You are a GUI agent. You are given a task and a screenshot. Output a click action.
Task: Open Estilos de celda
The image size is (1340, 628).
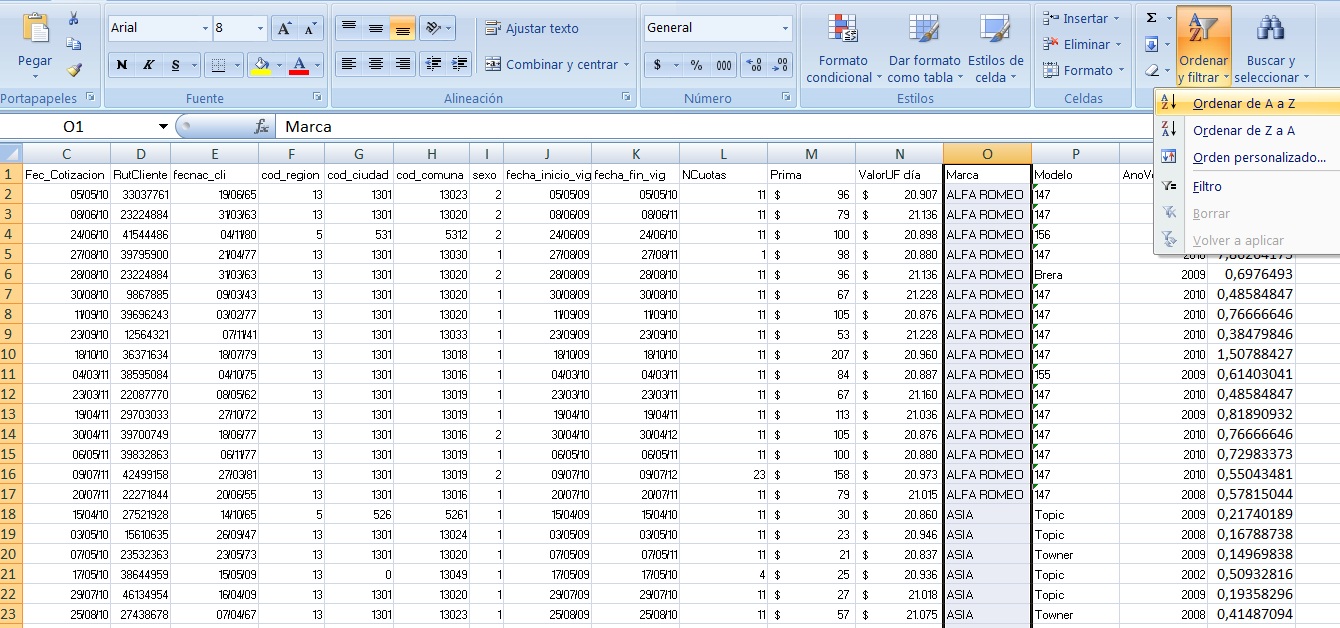[996, 47]
